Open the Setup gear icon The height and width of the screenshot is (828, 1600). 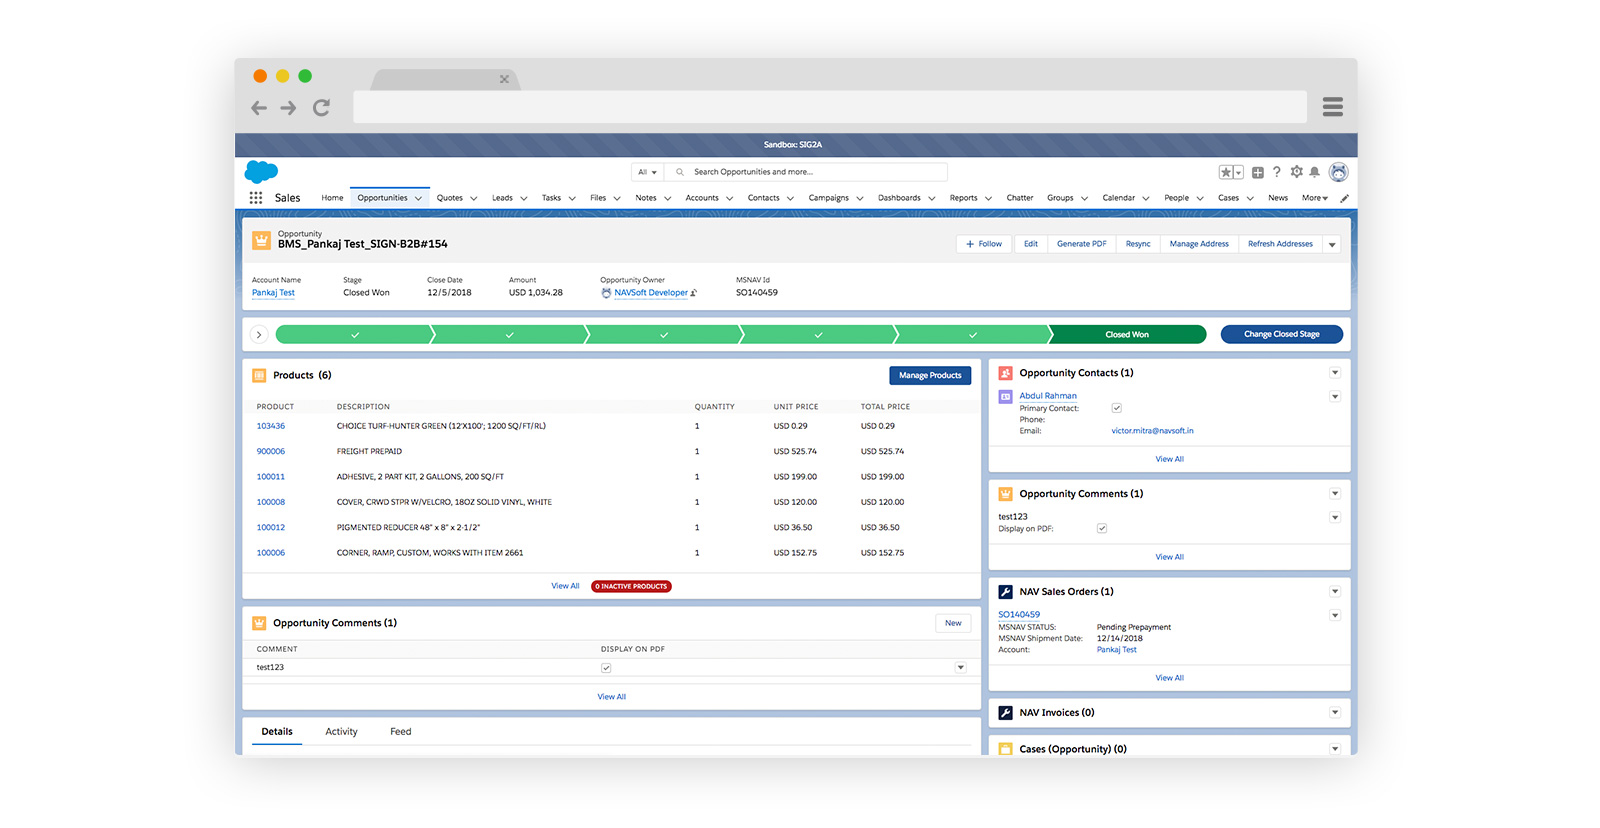[x=1297, y=172]
